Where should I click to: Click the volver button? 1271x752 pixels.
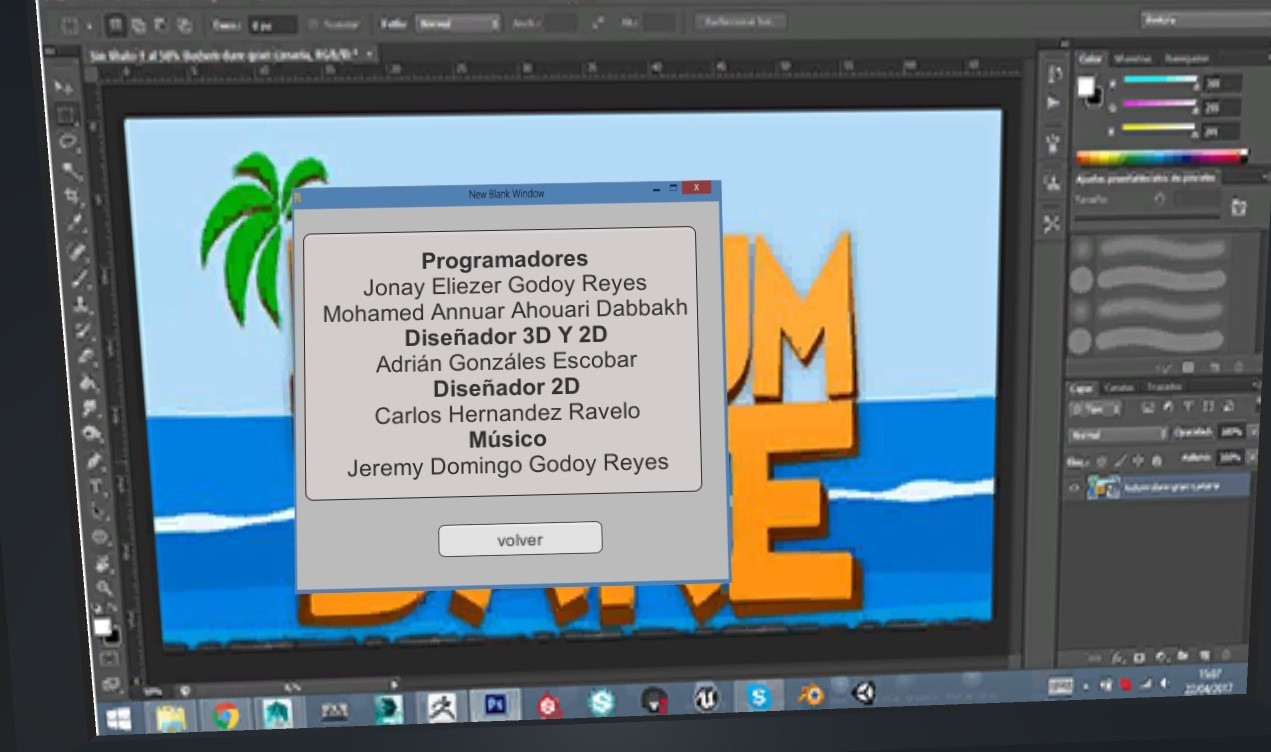(x=520, y=539)
